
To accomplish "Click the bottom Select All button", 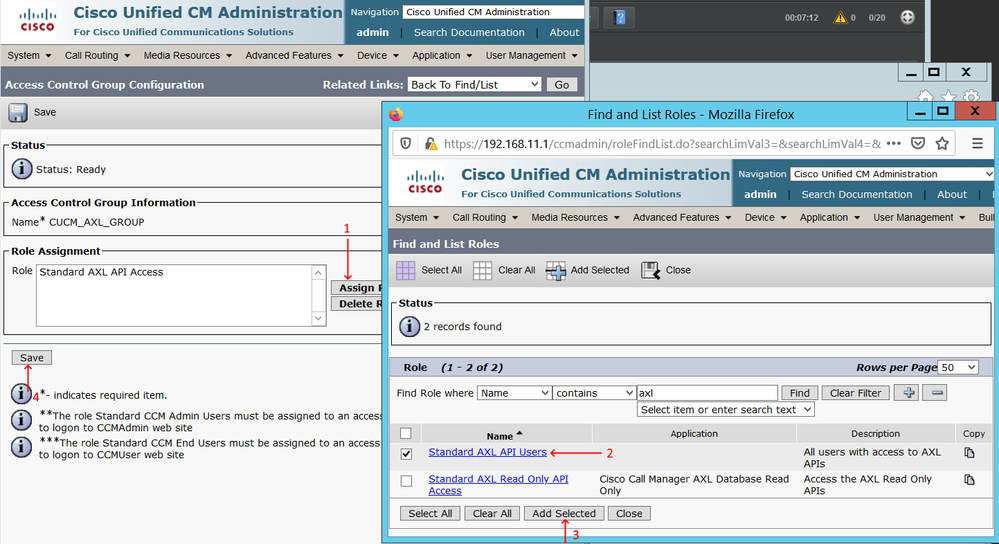I will (430, 513).
